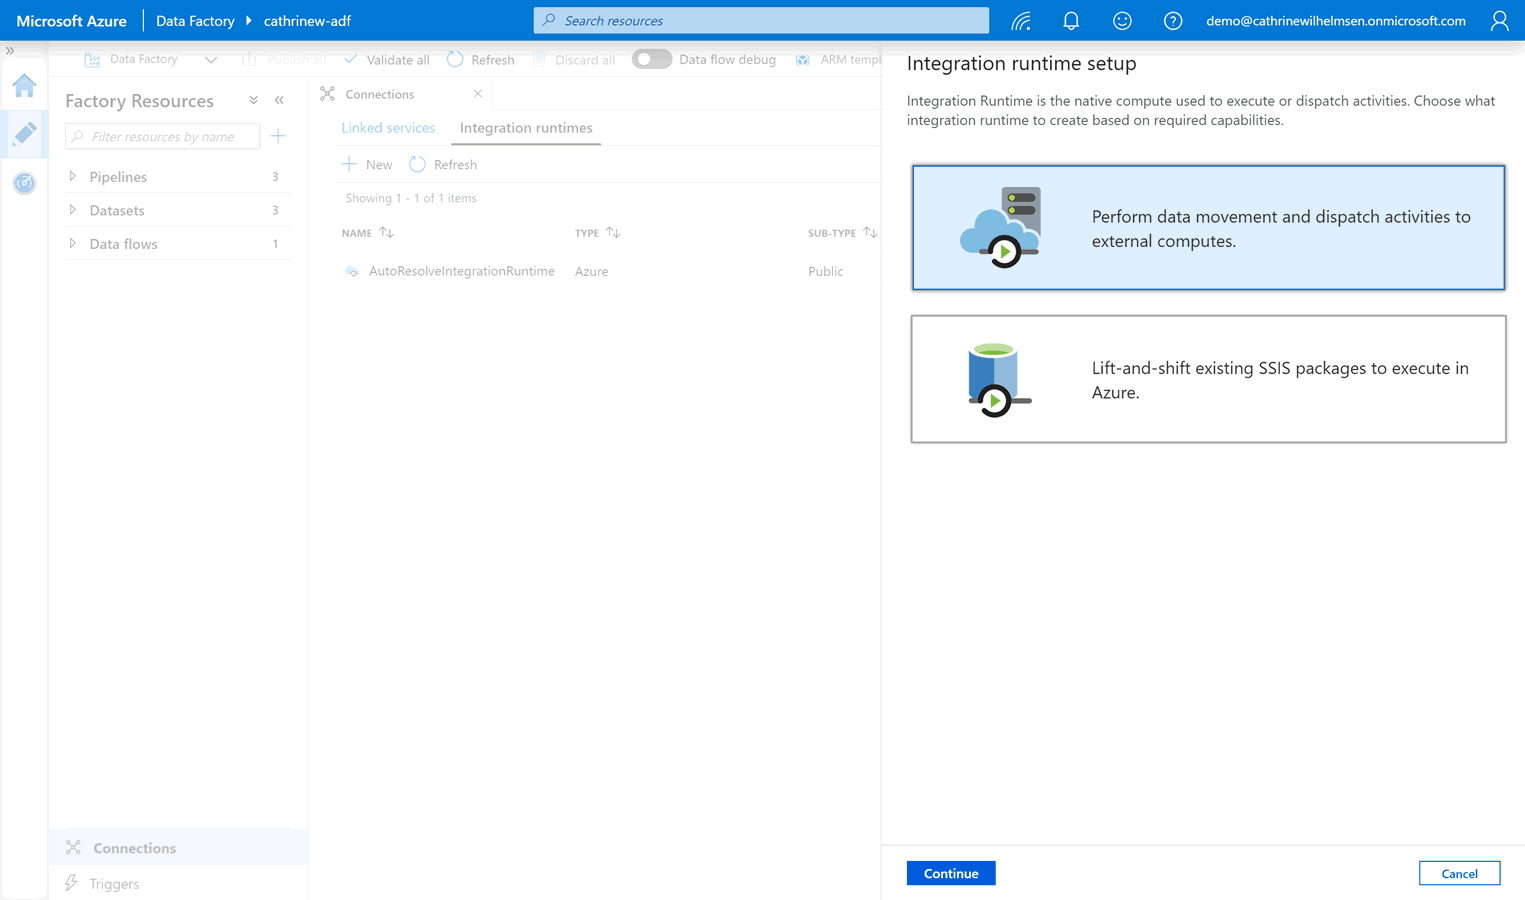Open the Monitor gauge icon in sidebar
This screenshot has width=1525, height=900.
point(24,183)
